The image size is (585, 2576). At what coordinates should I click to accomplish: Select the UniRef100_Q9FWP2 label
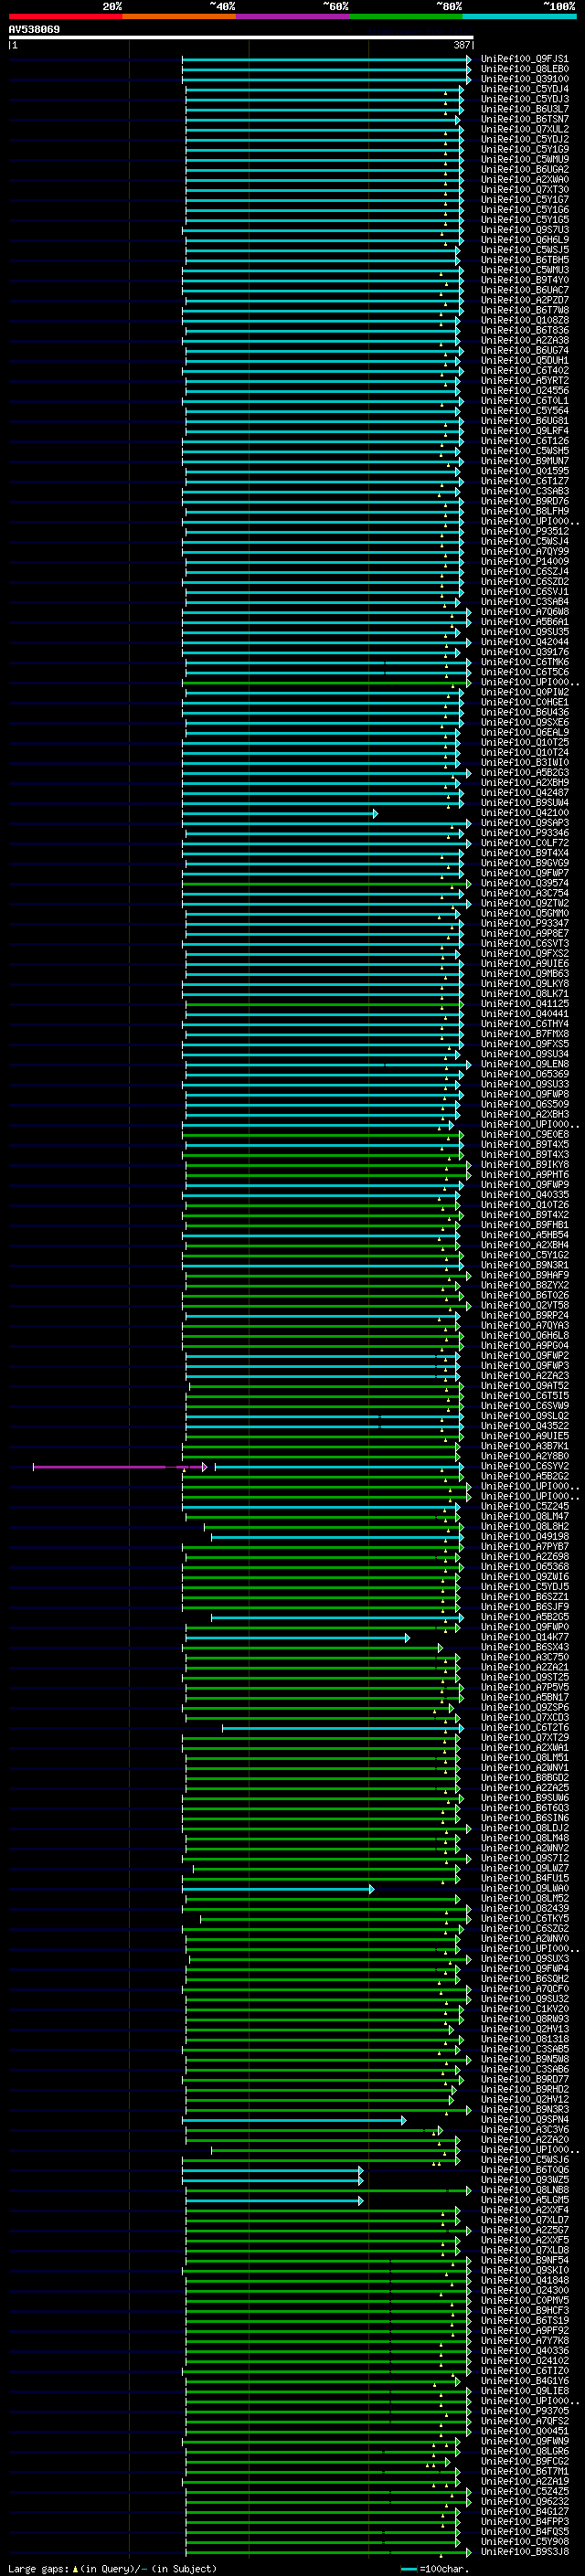click(x=524, y=1356)
